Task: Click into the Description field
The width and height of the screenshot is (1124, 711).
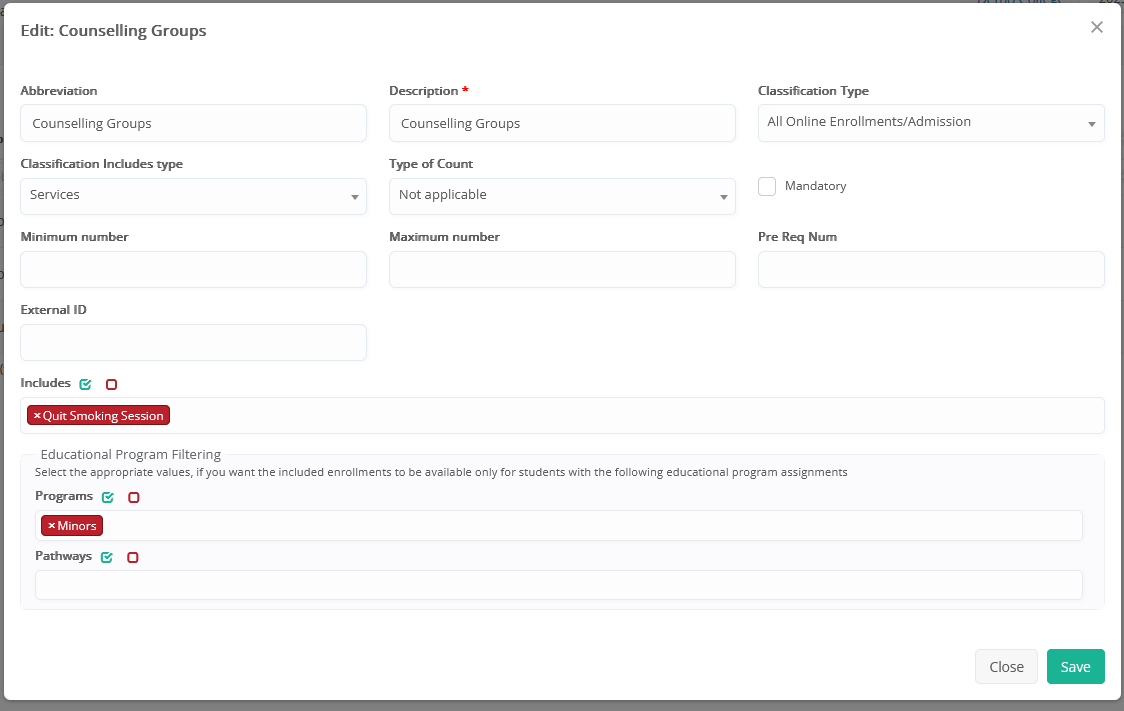Action: [x=562, y=124]
